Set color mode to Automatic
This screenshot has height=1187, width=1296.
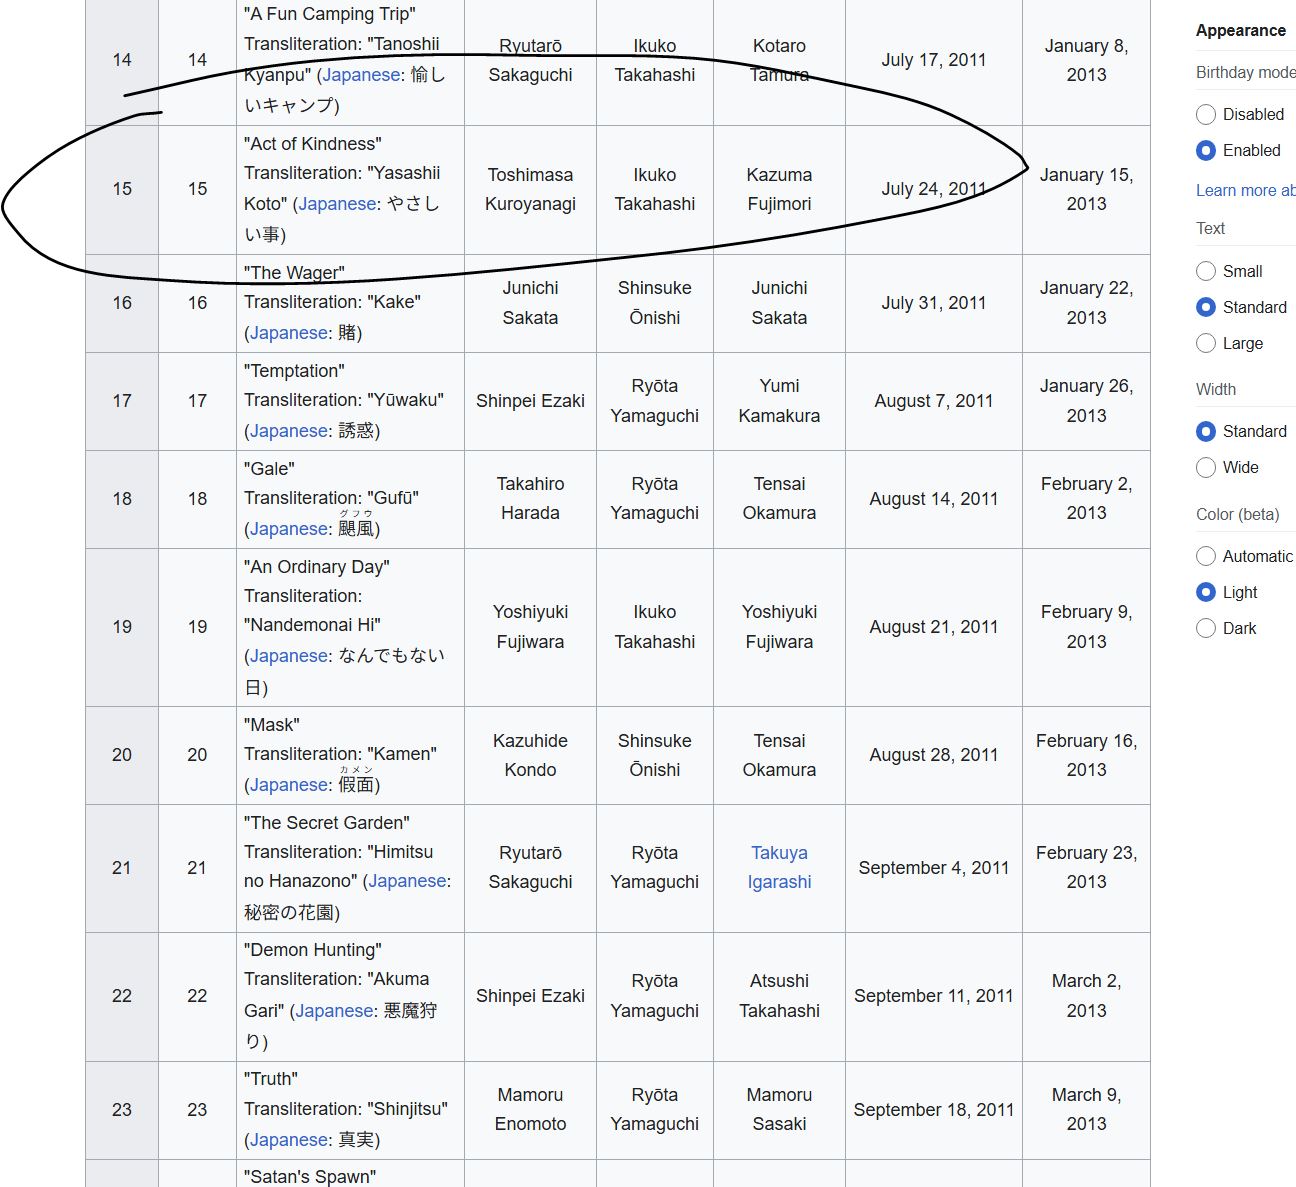pos(1206,556)
